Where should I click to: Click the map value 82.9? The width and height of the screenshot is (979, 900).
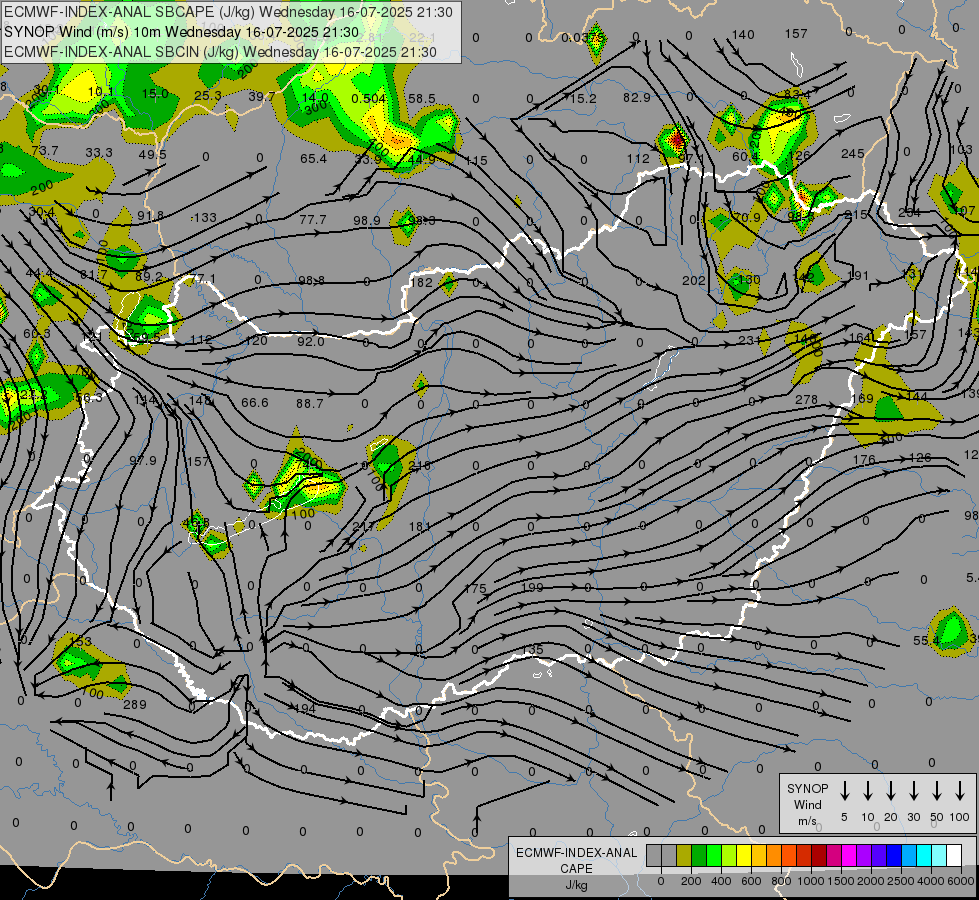click(x=637, y=97)
